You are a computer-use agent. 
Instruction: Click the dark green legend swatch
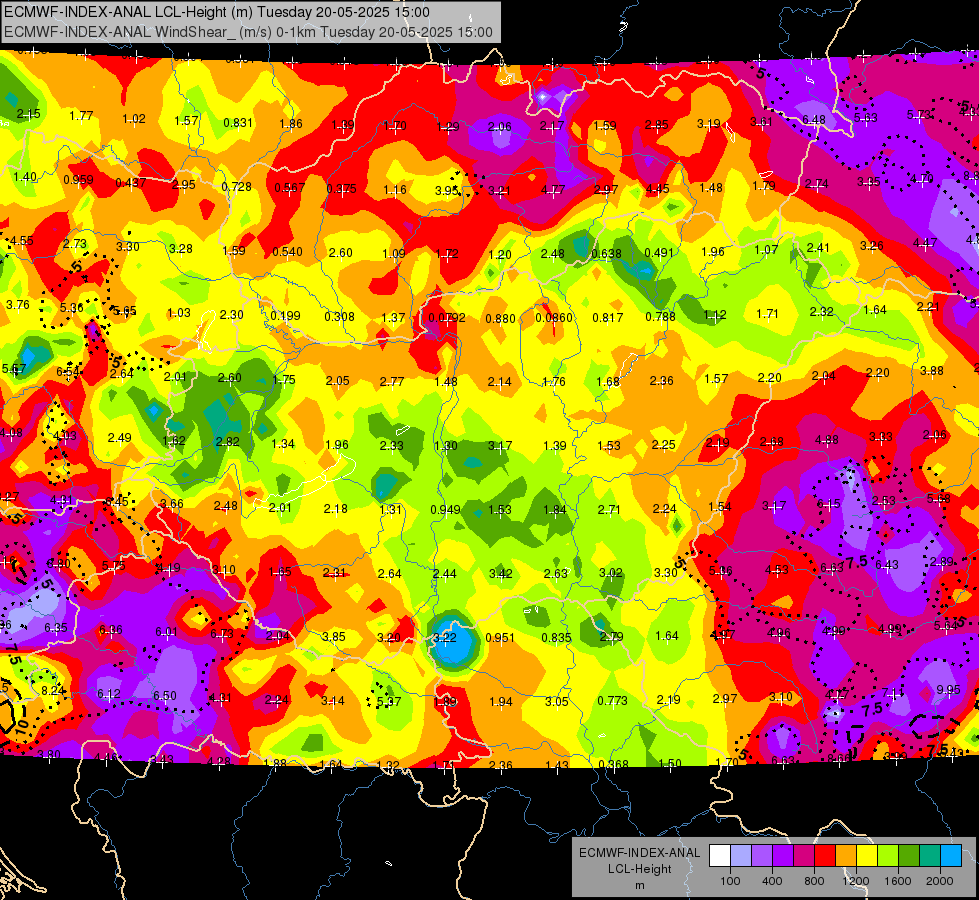[909, 855]
